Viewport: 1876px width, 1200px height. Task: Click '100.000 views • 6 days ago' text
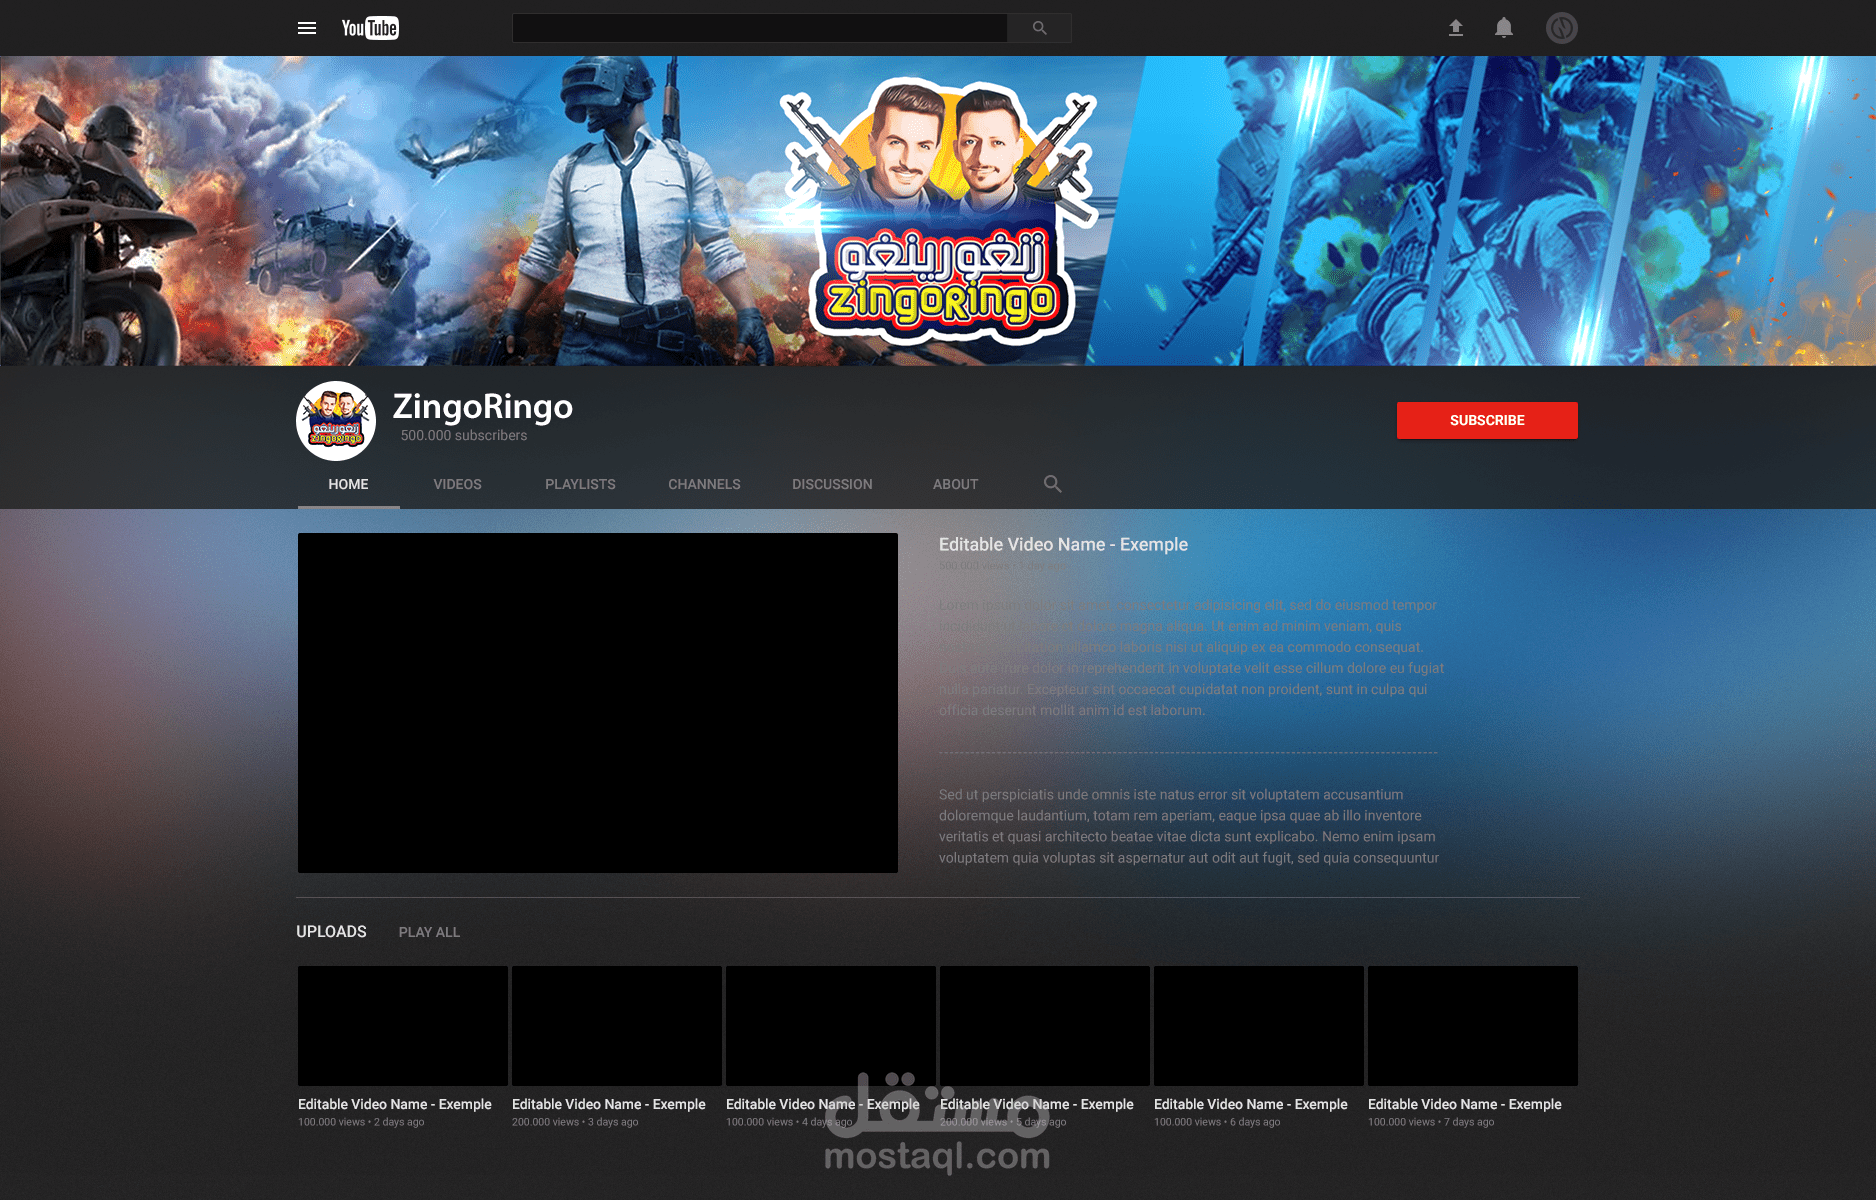(x=1217, y=1122)
